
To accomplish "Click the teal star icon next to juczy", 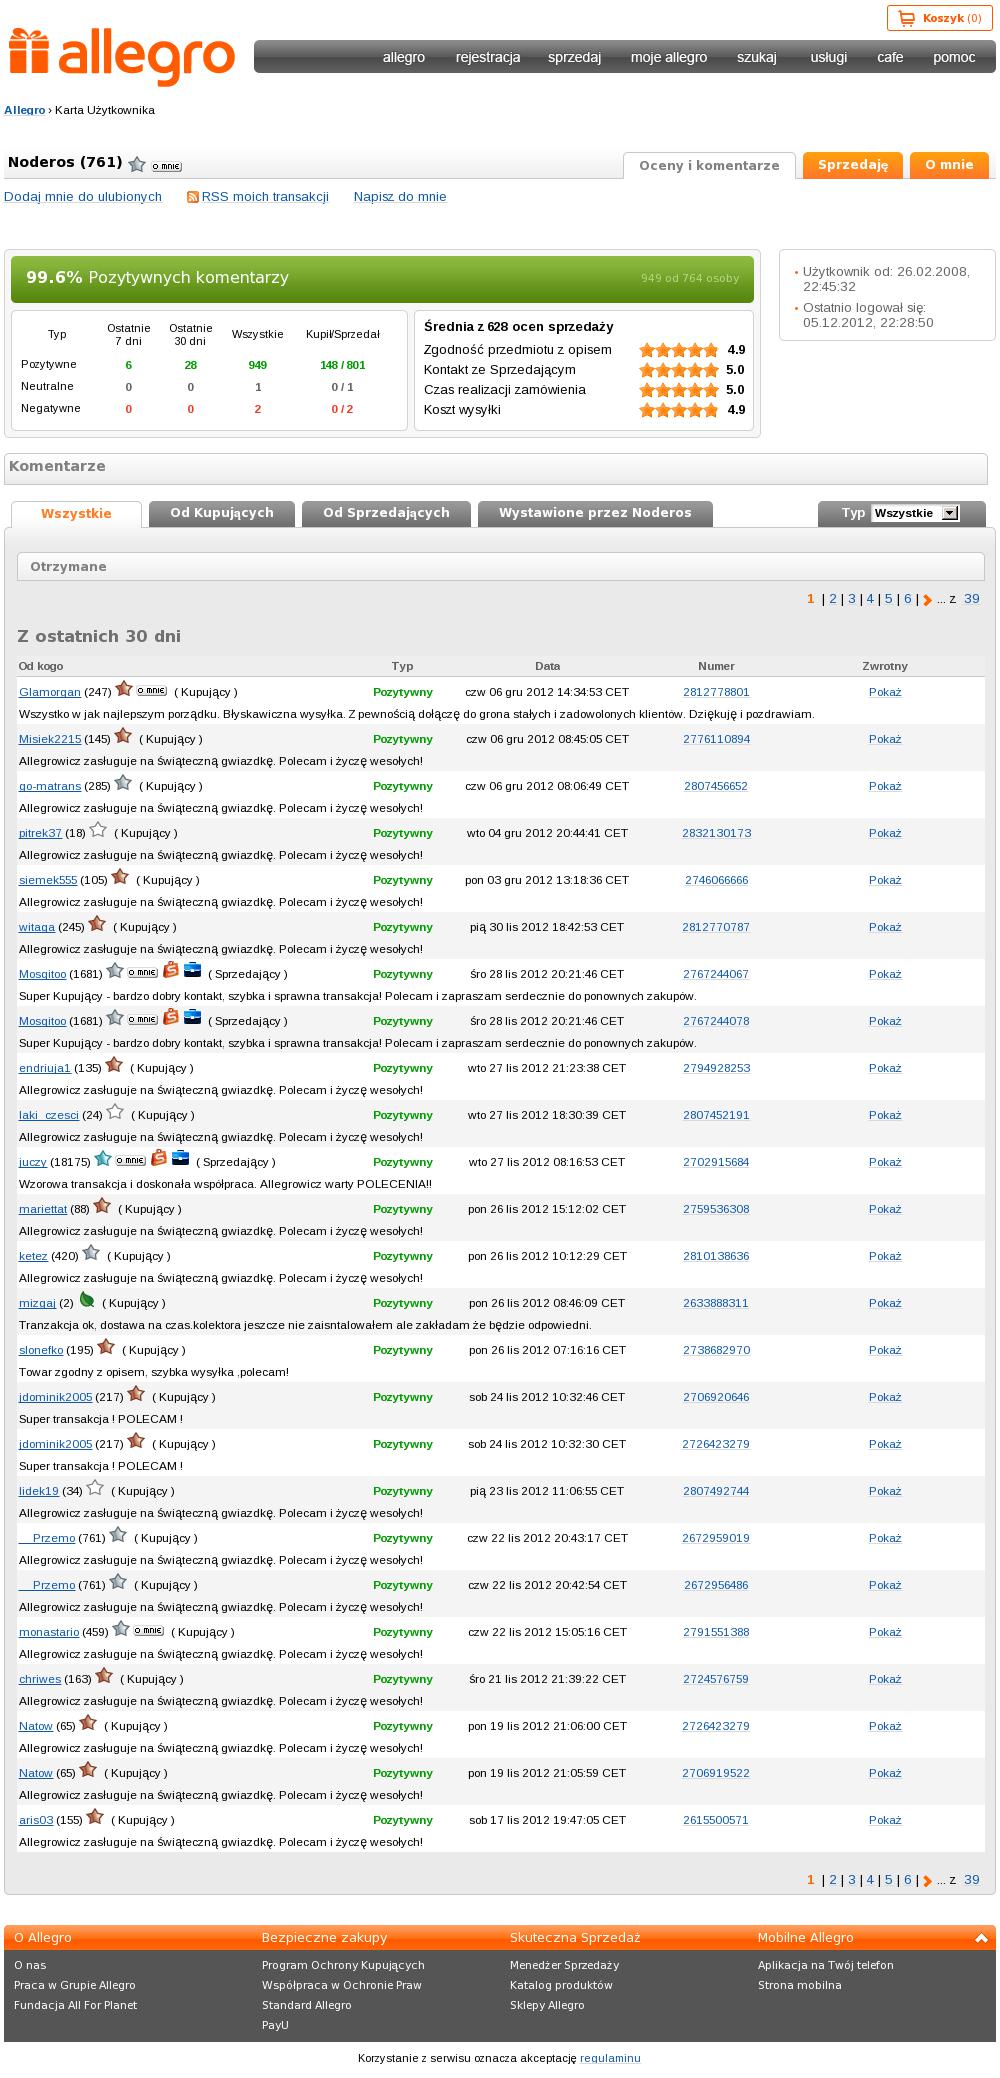I will [x=102, y=1159].
